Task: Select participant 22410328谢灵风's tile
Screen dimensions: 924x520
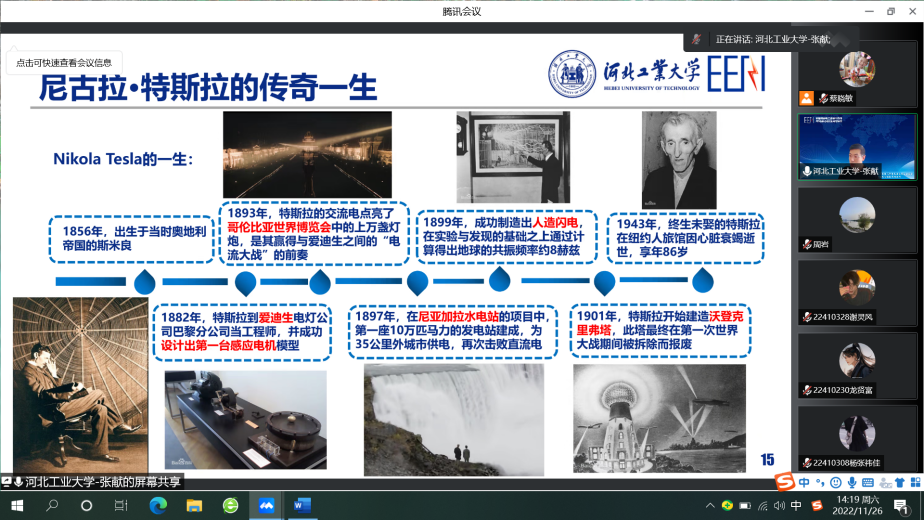Action: [857, 293]
